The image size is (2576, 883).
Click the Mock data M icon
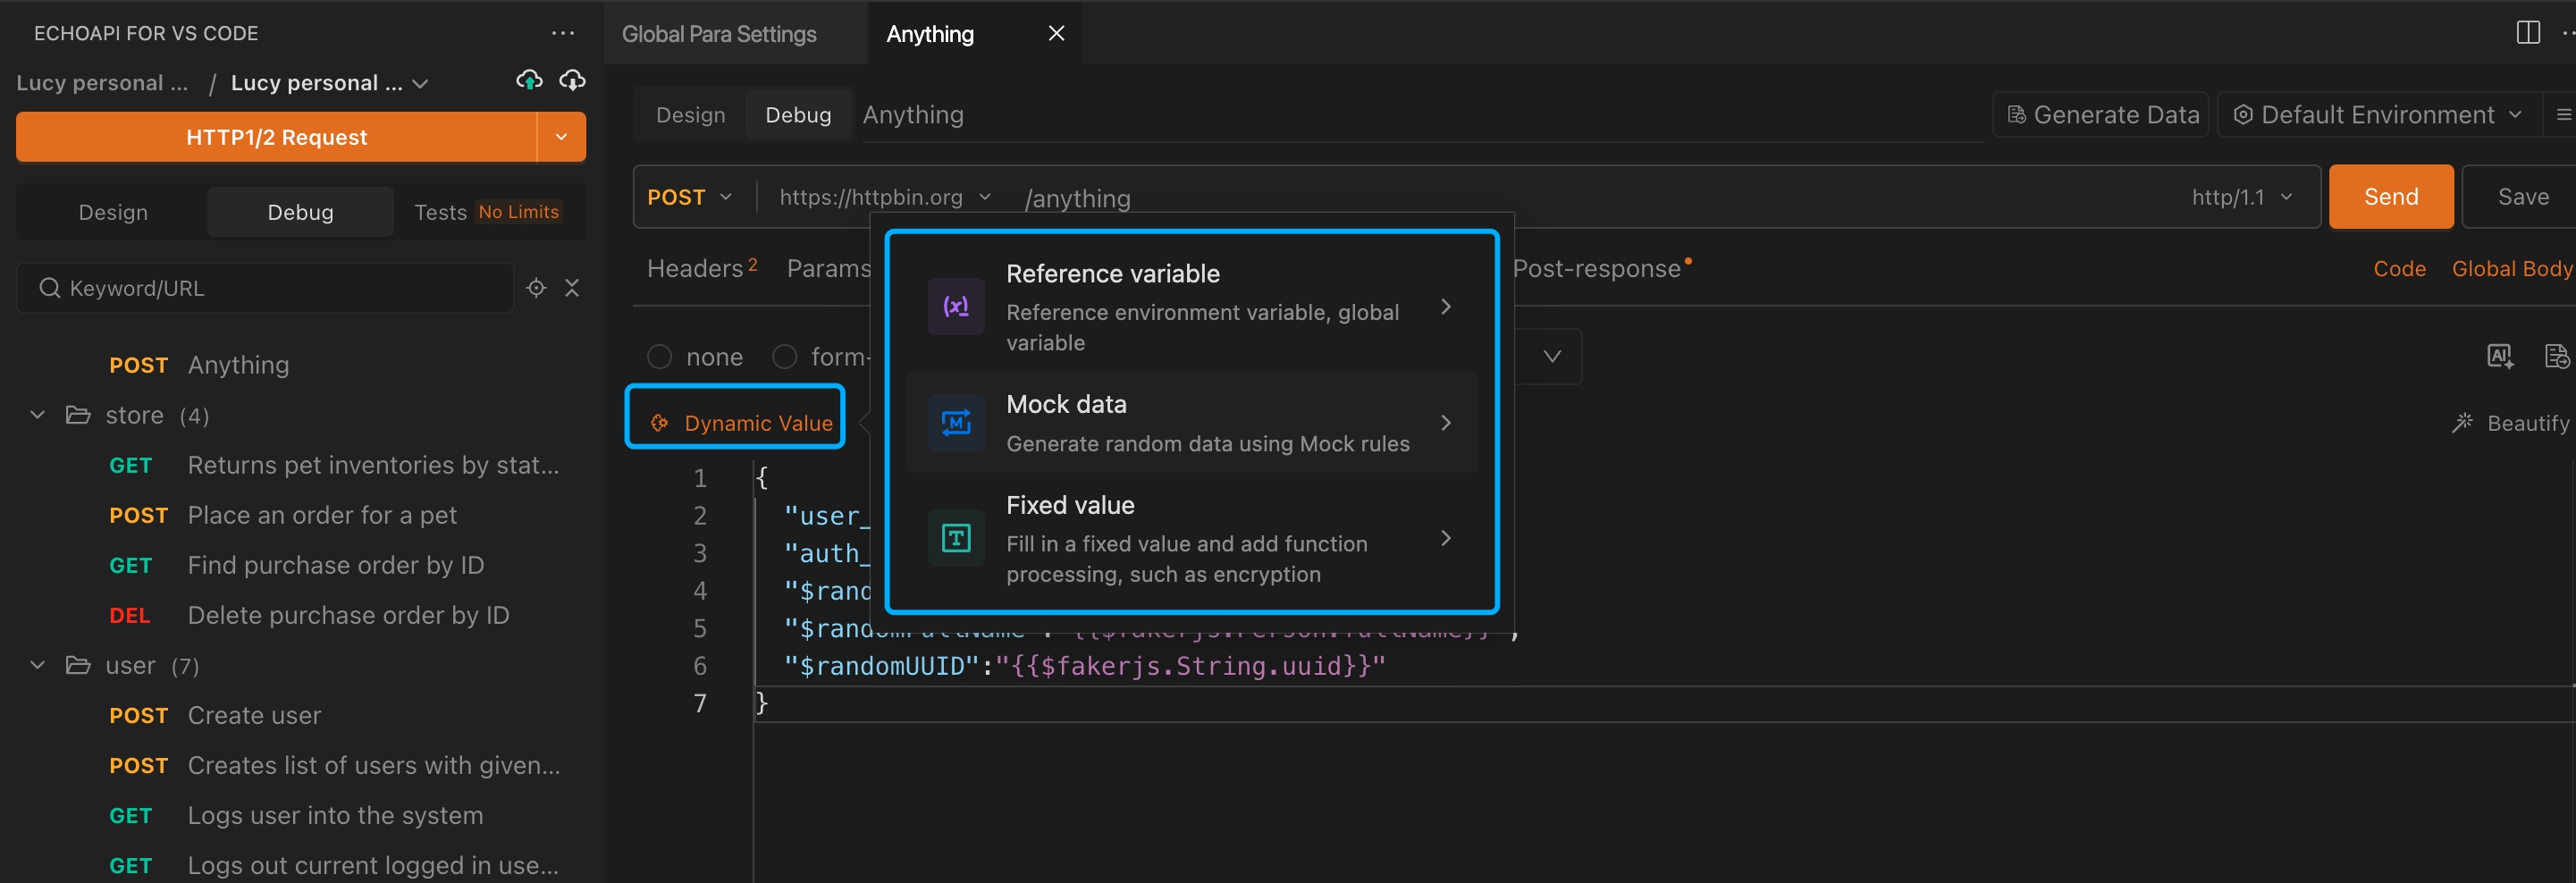[956, 423]
